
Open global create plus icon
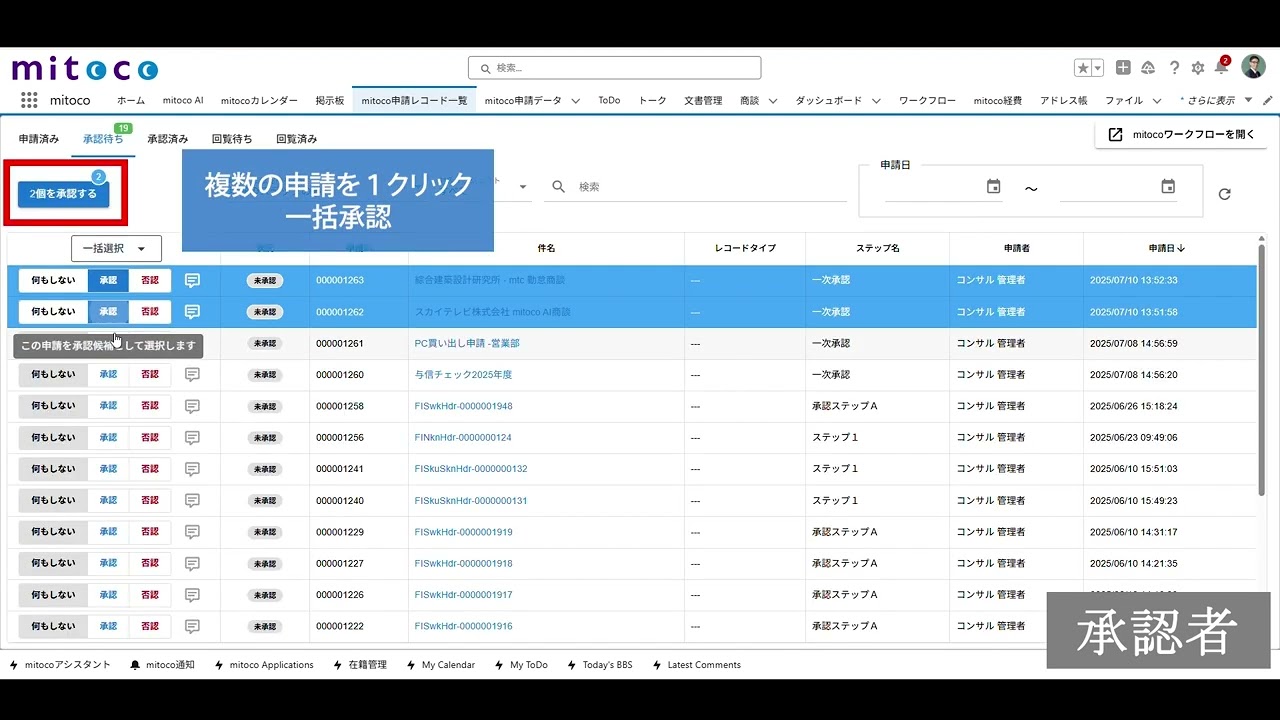[x=1123, y=68]
